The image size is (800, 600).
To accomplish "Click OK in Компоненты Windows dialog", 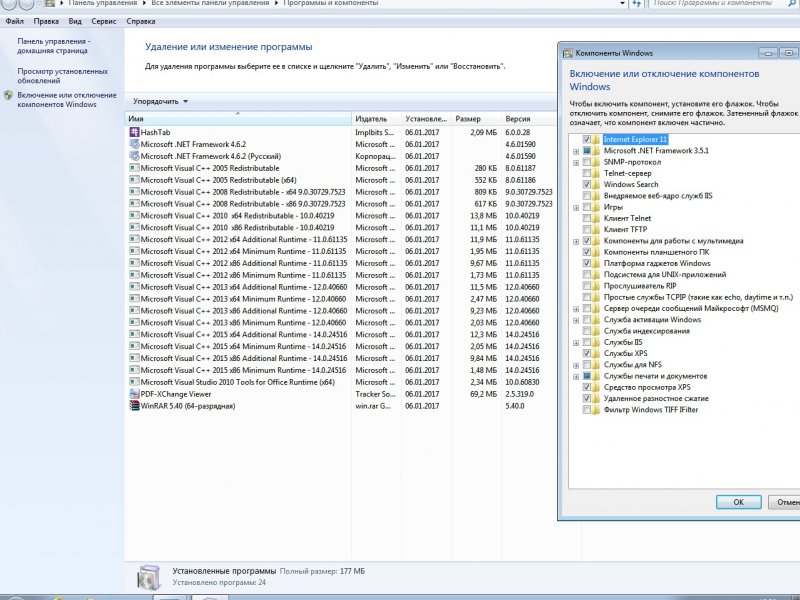I will (738, 502).
